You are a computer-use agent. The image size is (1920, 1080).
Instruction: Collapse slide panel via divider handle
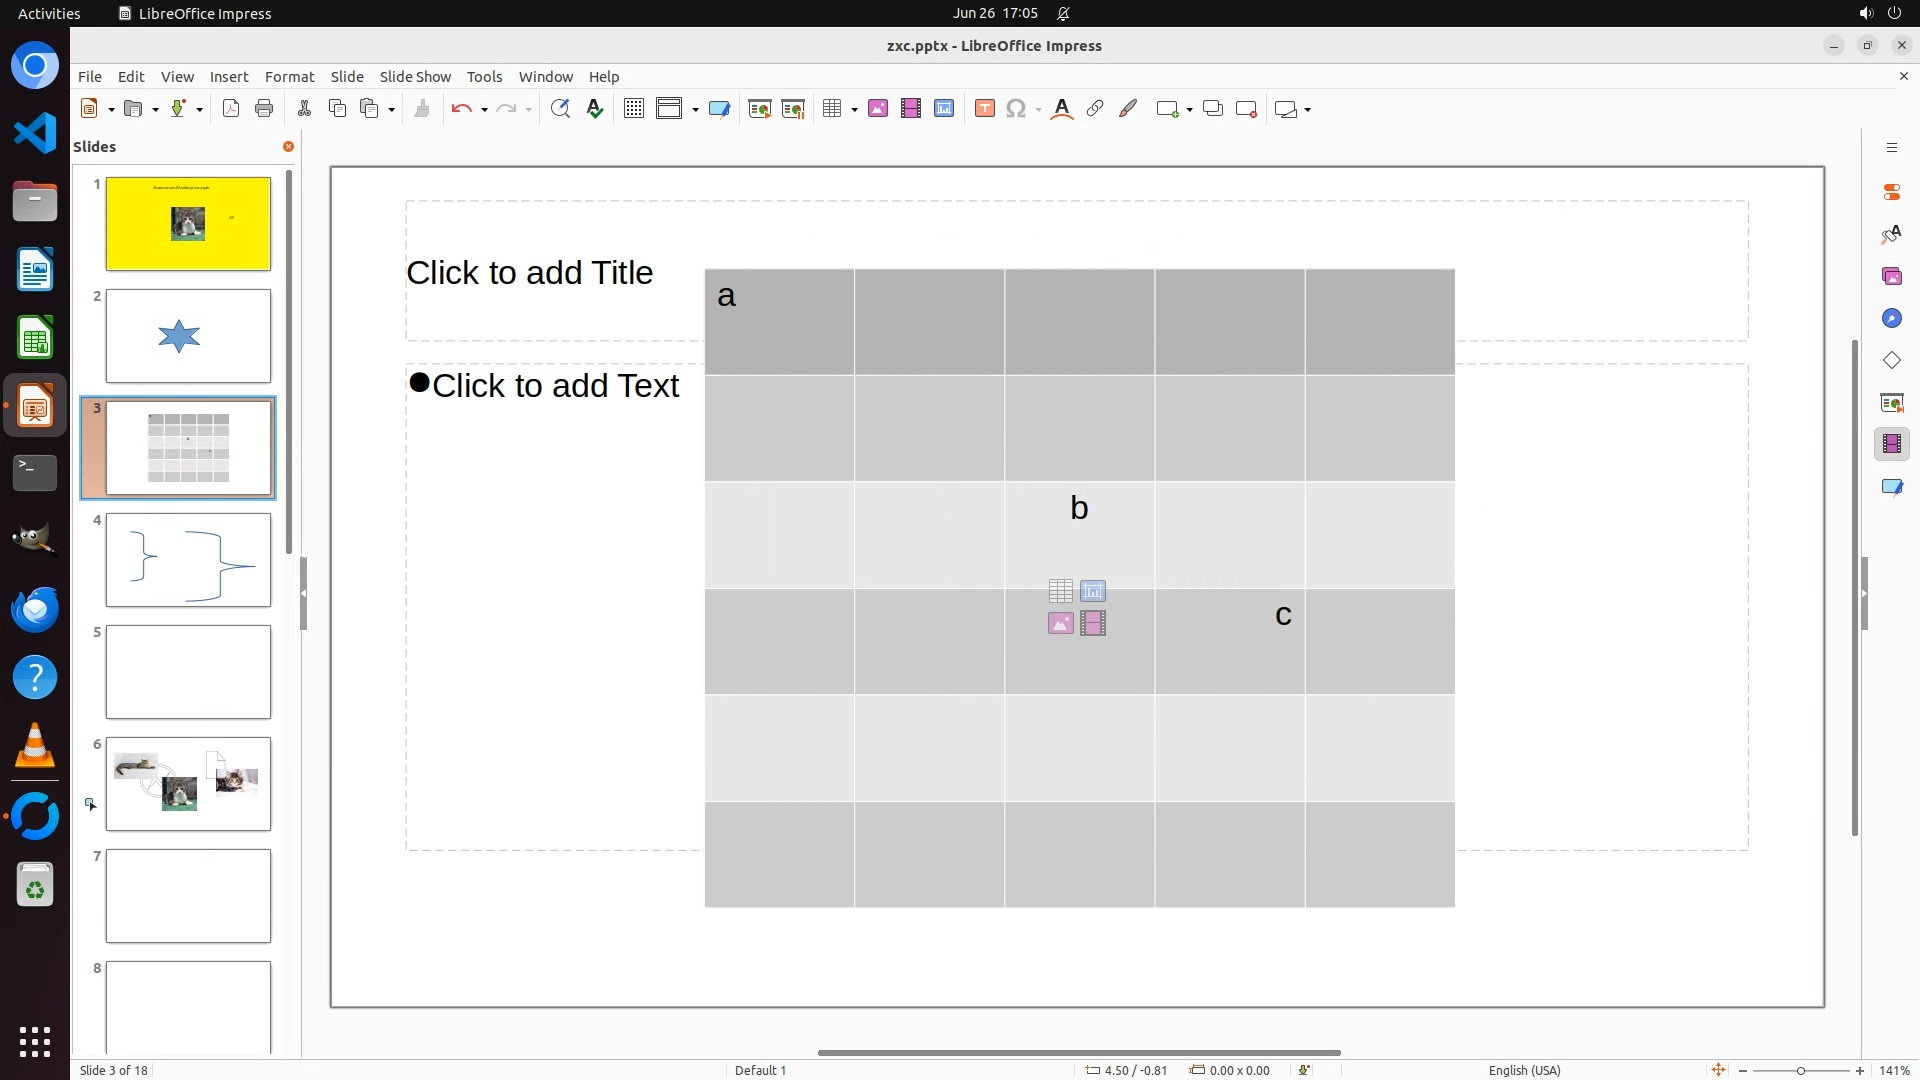tap(303, 593)
